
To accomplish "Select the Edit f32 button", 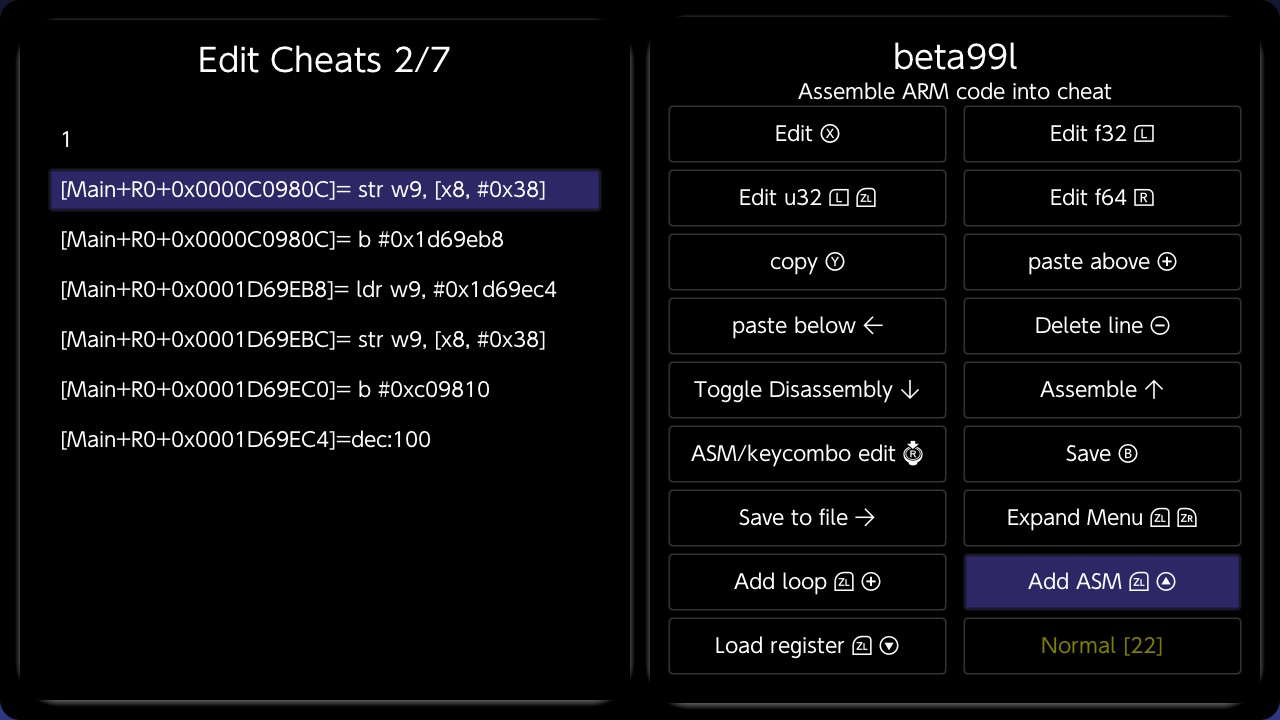I will tap(1102, 134).
